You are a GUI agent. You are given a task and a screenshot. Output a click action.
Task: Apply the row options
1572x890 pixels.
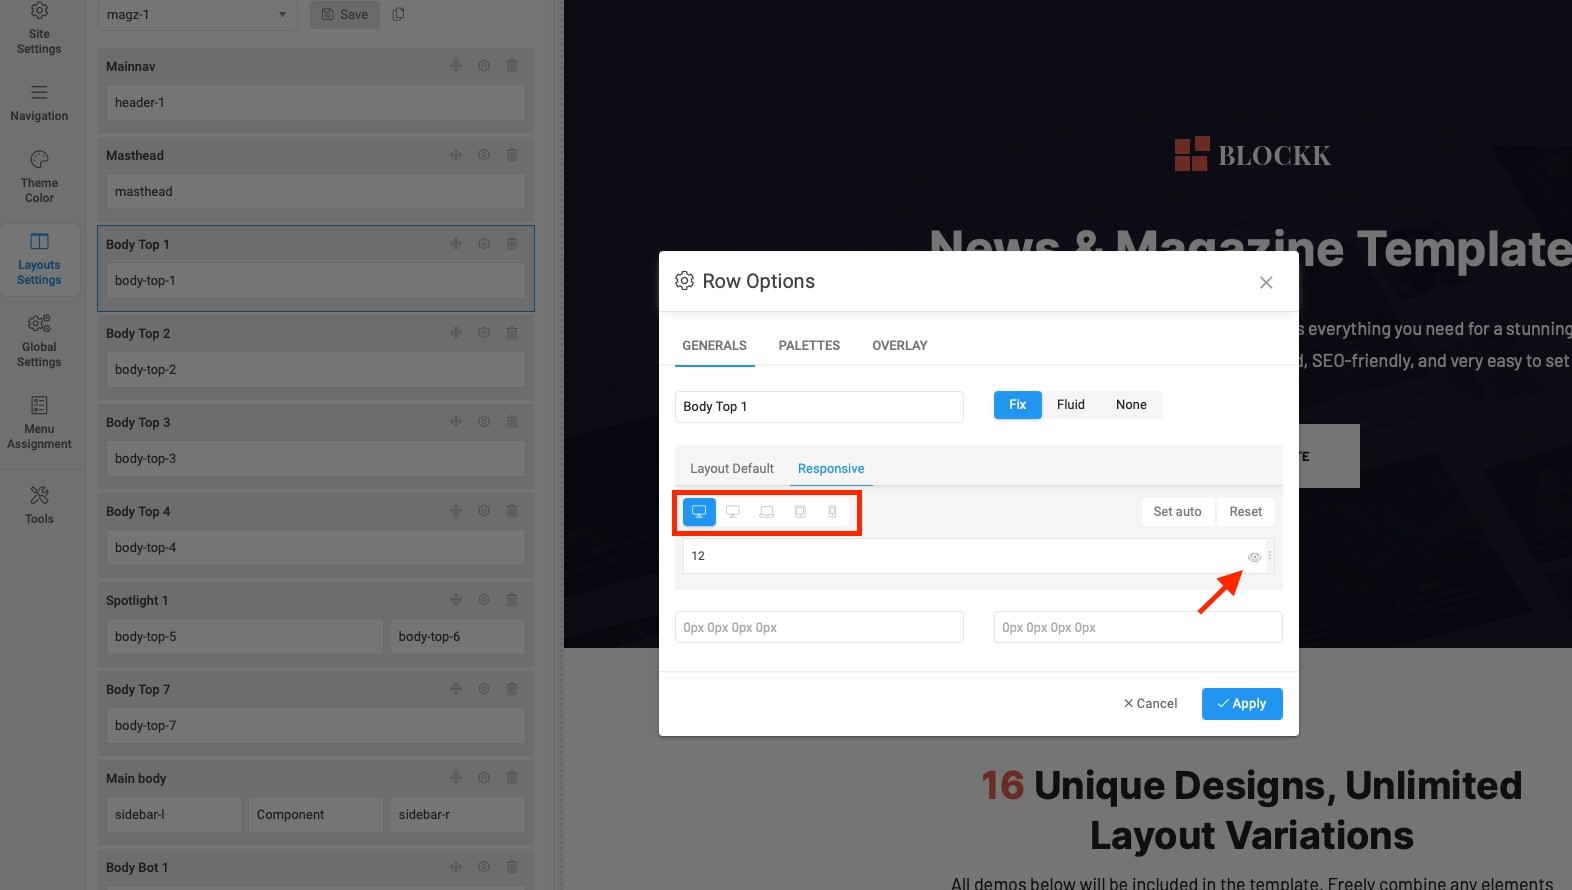click(1242, 704)
